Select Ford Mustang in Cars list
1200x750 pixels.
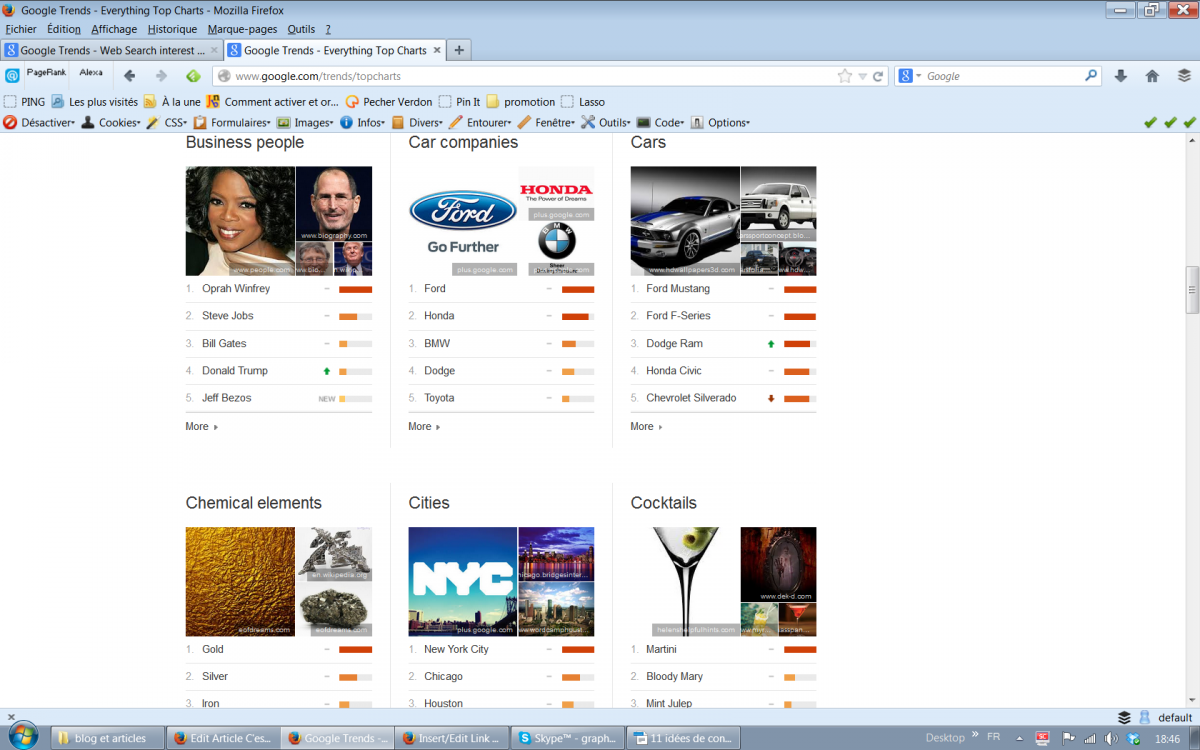[678, 289]
